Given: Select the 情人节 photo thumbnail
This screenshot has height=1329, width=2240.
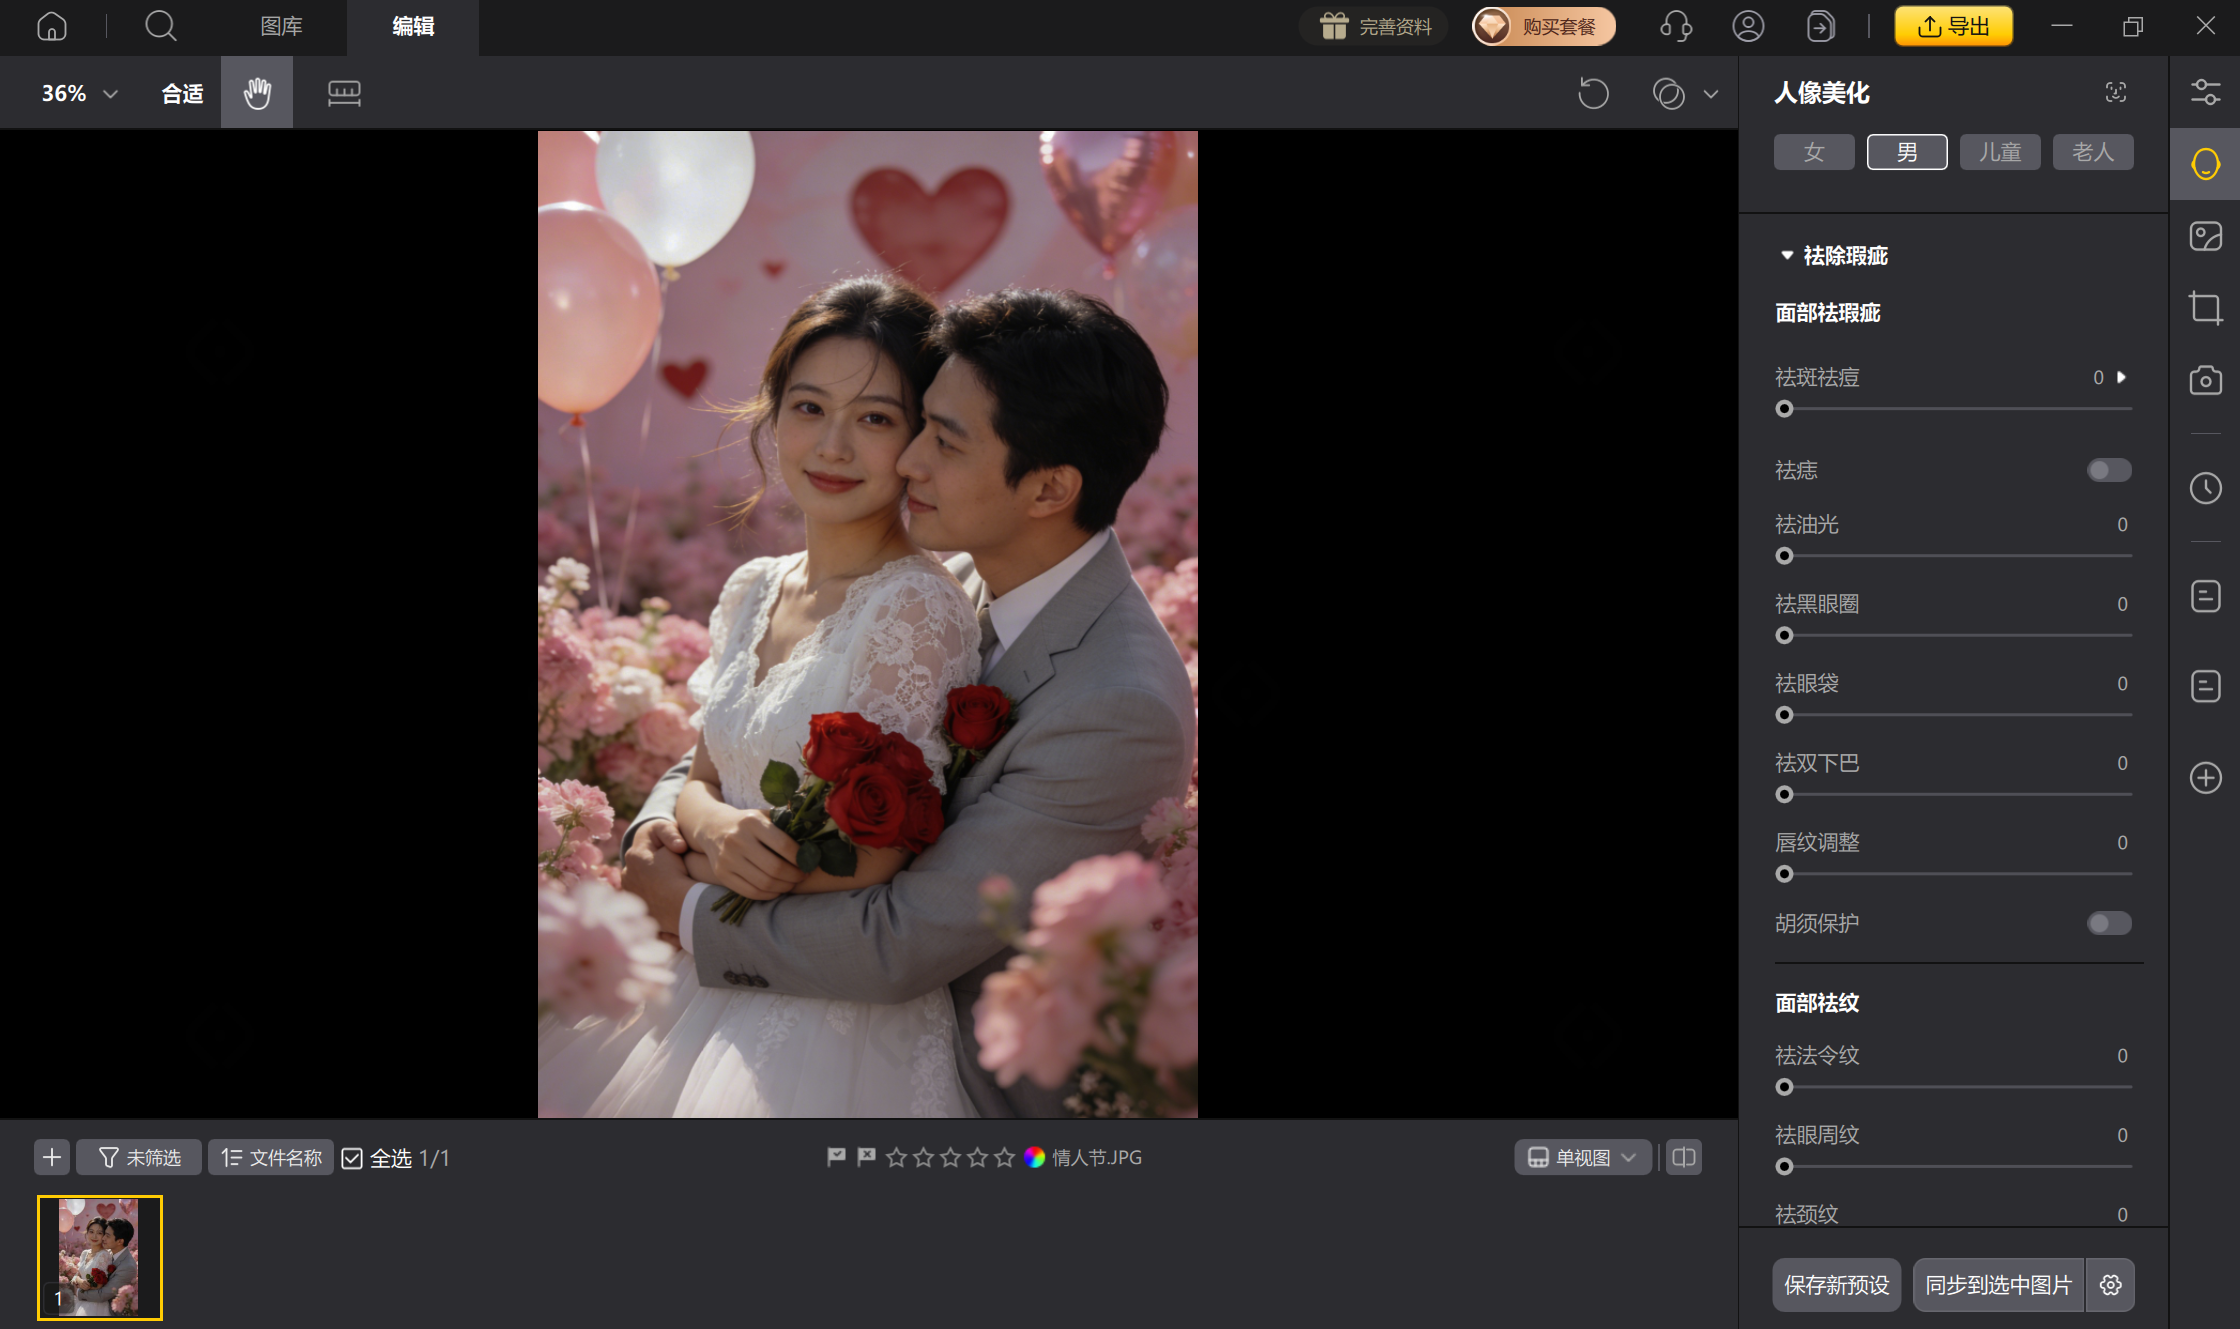Looking at the screenshot, I should 100,1257.
